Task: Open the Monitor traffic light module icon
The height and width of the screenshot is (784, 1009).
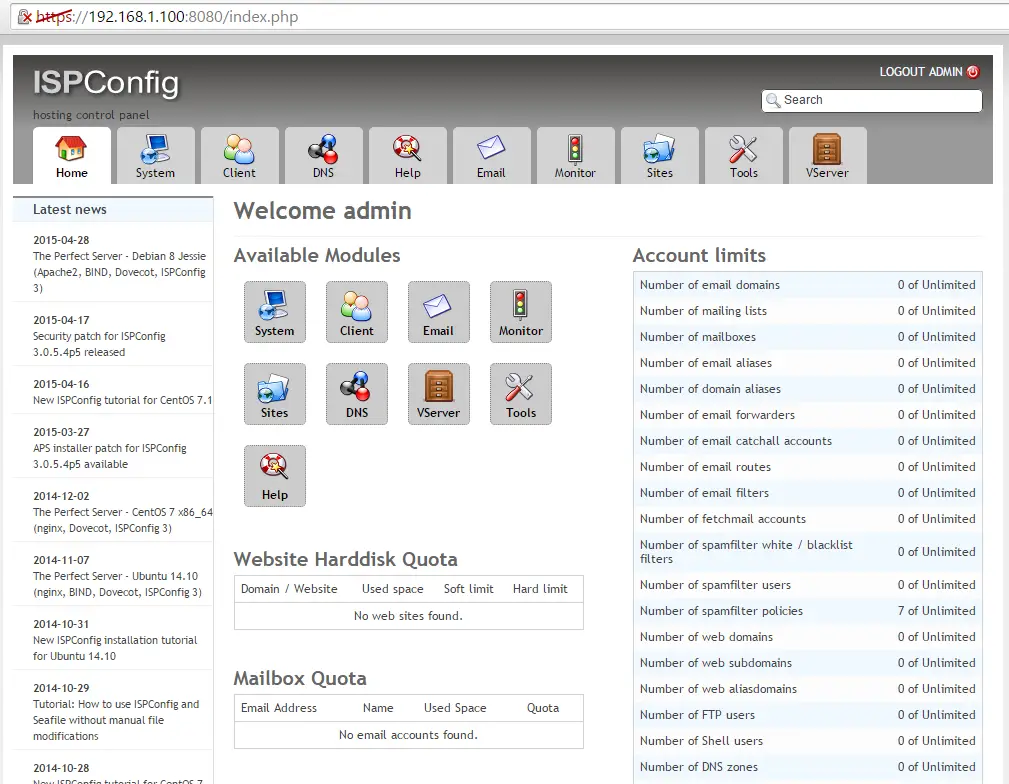Action: (x=521, y=312)
